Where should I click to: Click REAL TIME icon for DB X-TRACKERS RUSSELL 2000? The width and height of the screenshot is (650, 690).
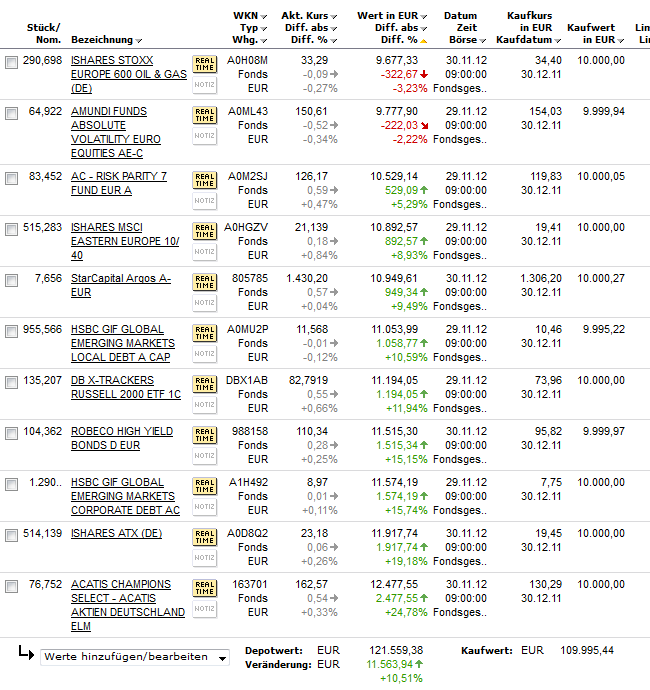tap(205, 384)
